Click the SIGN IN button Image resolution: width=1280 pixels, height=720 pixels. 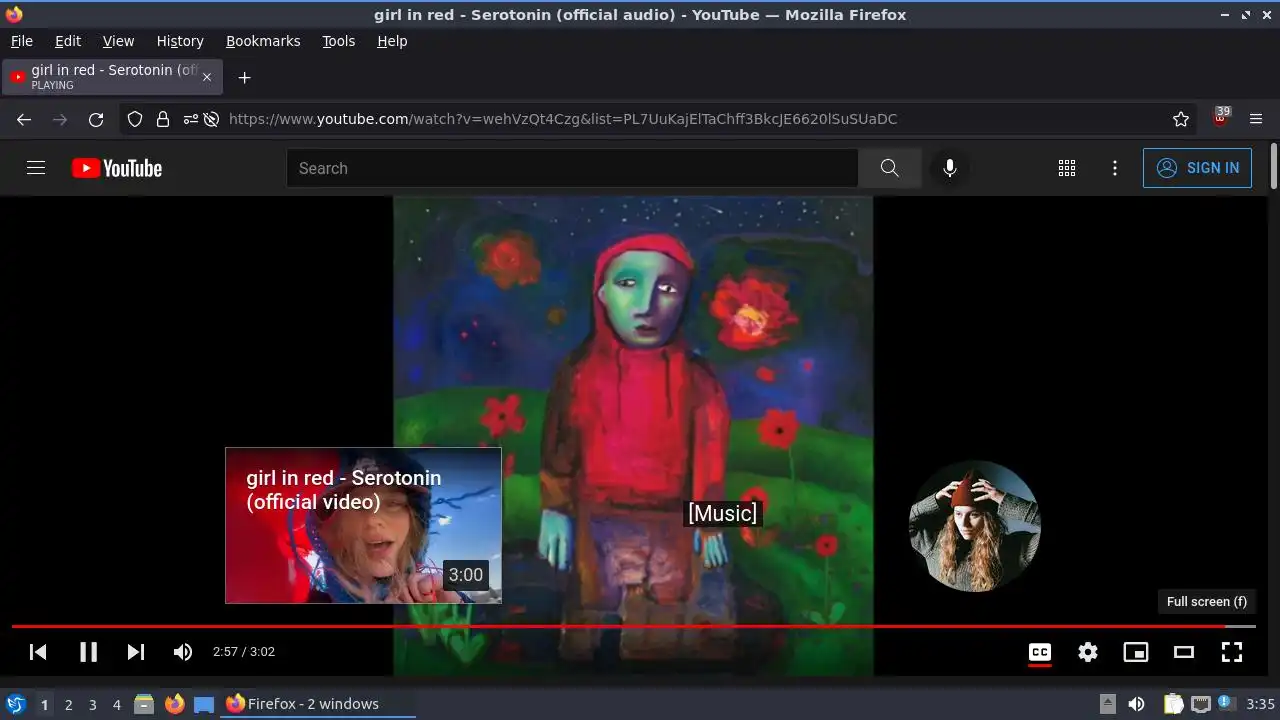point(1197,168)
